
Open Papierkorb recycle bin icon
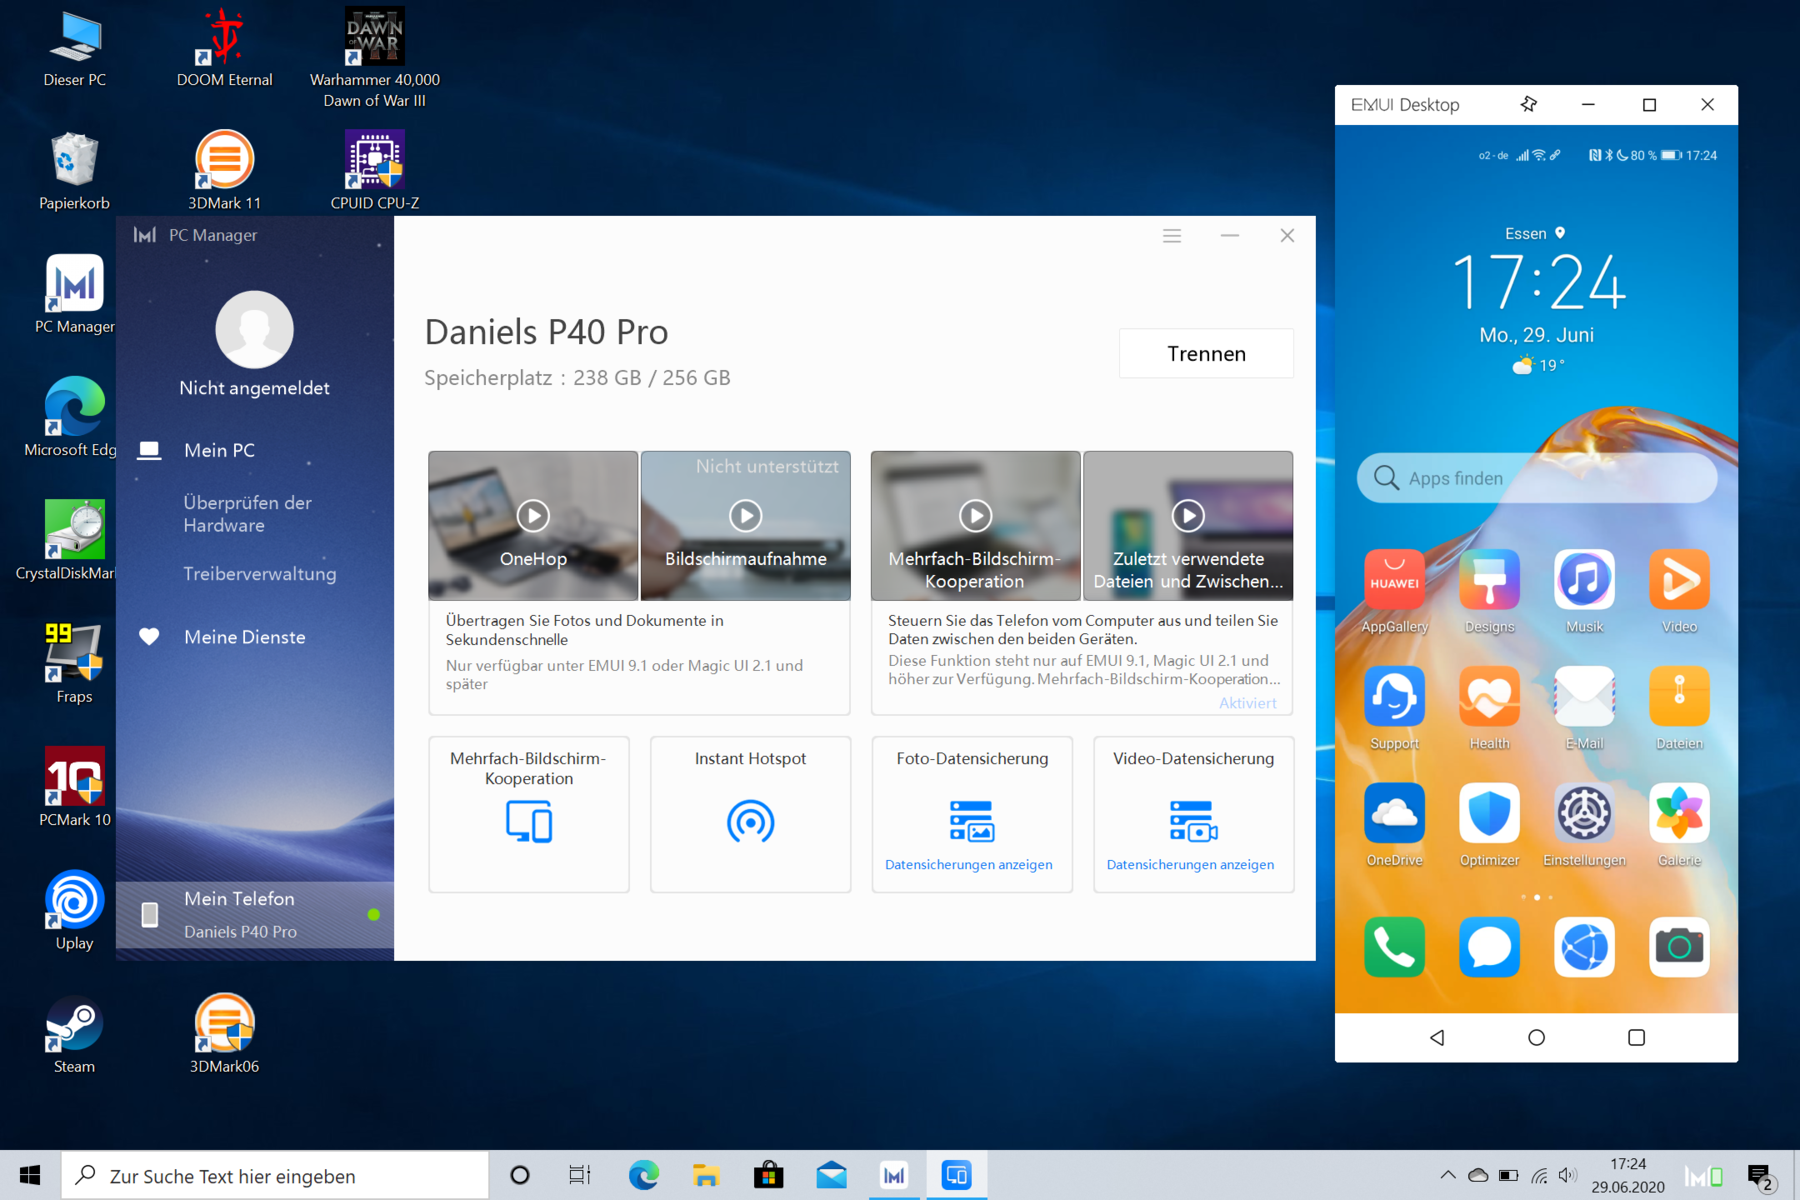(x=74, y=170)
